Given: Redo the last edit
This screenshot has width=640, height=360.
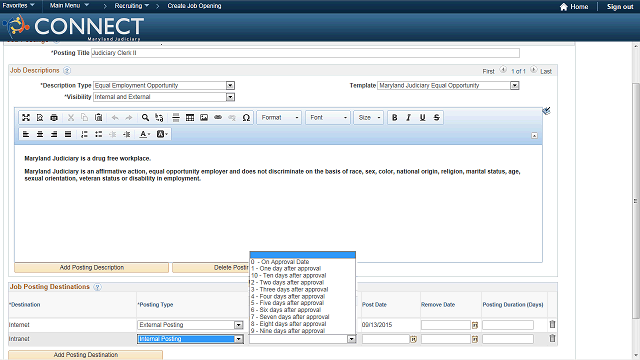Looking at the screenshot, I should tap(129, 118).
